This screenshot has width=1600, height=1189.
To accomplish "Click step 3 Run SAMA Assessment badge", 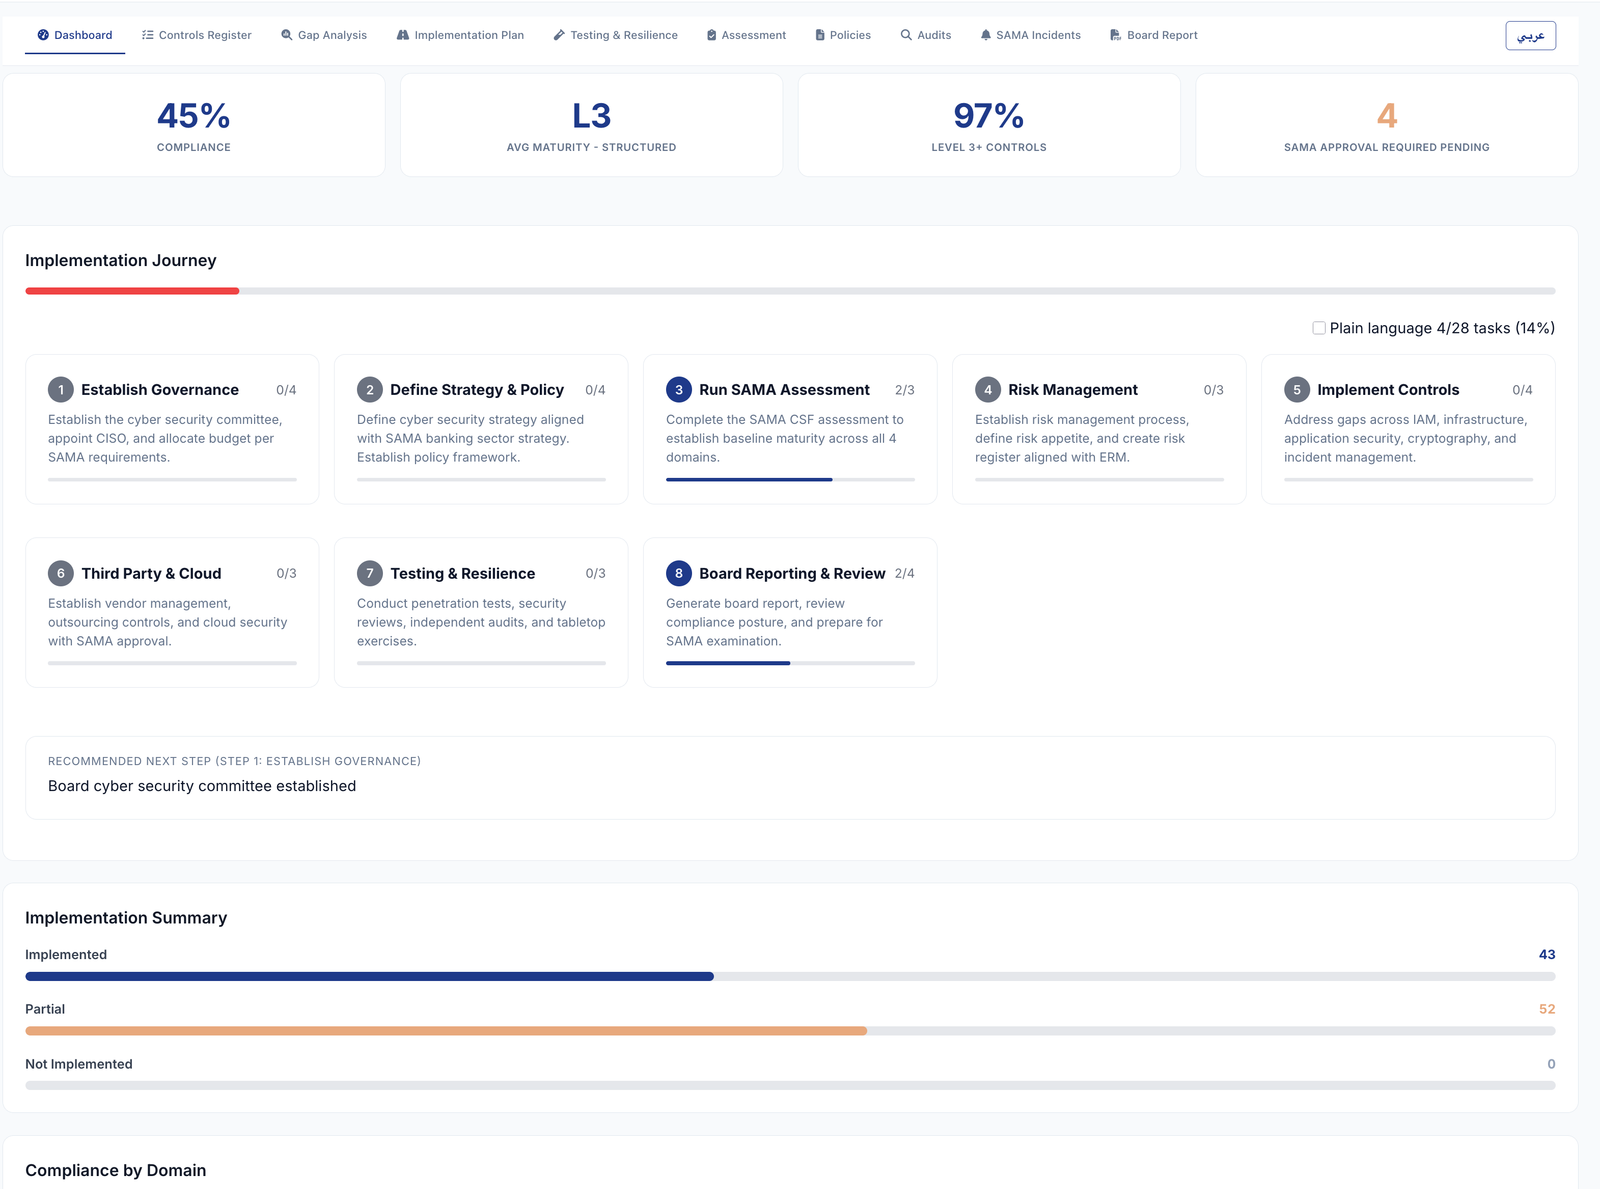I will [678, 390].
